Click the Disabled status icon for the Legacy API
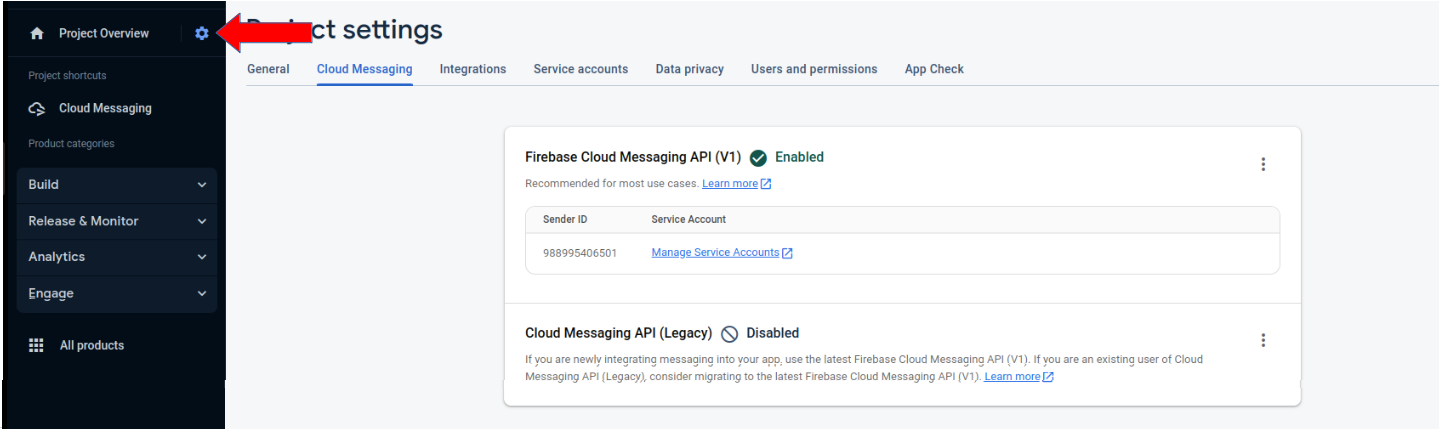This screenshot has height=429, width=1439. pos(729,334)
